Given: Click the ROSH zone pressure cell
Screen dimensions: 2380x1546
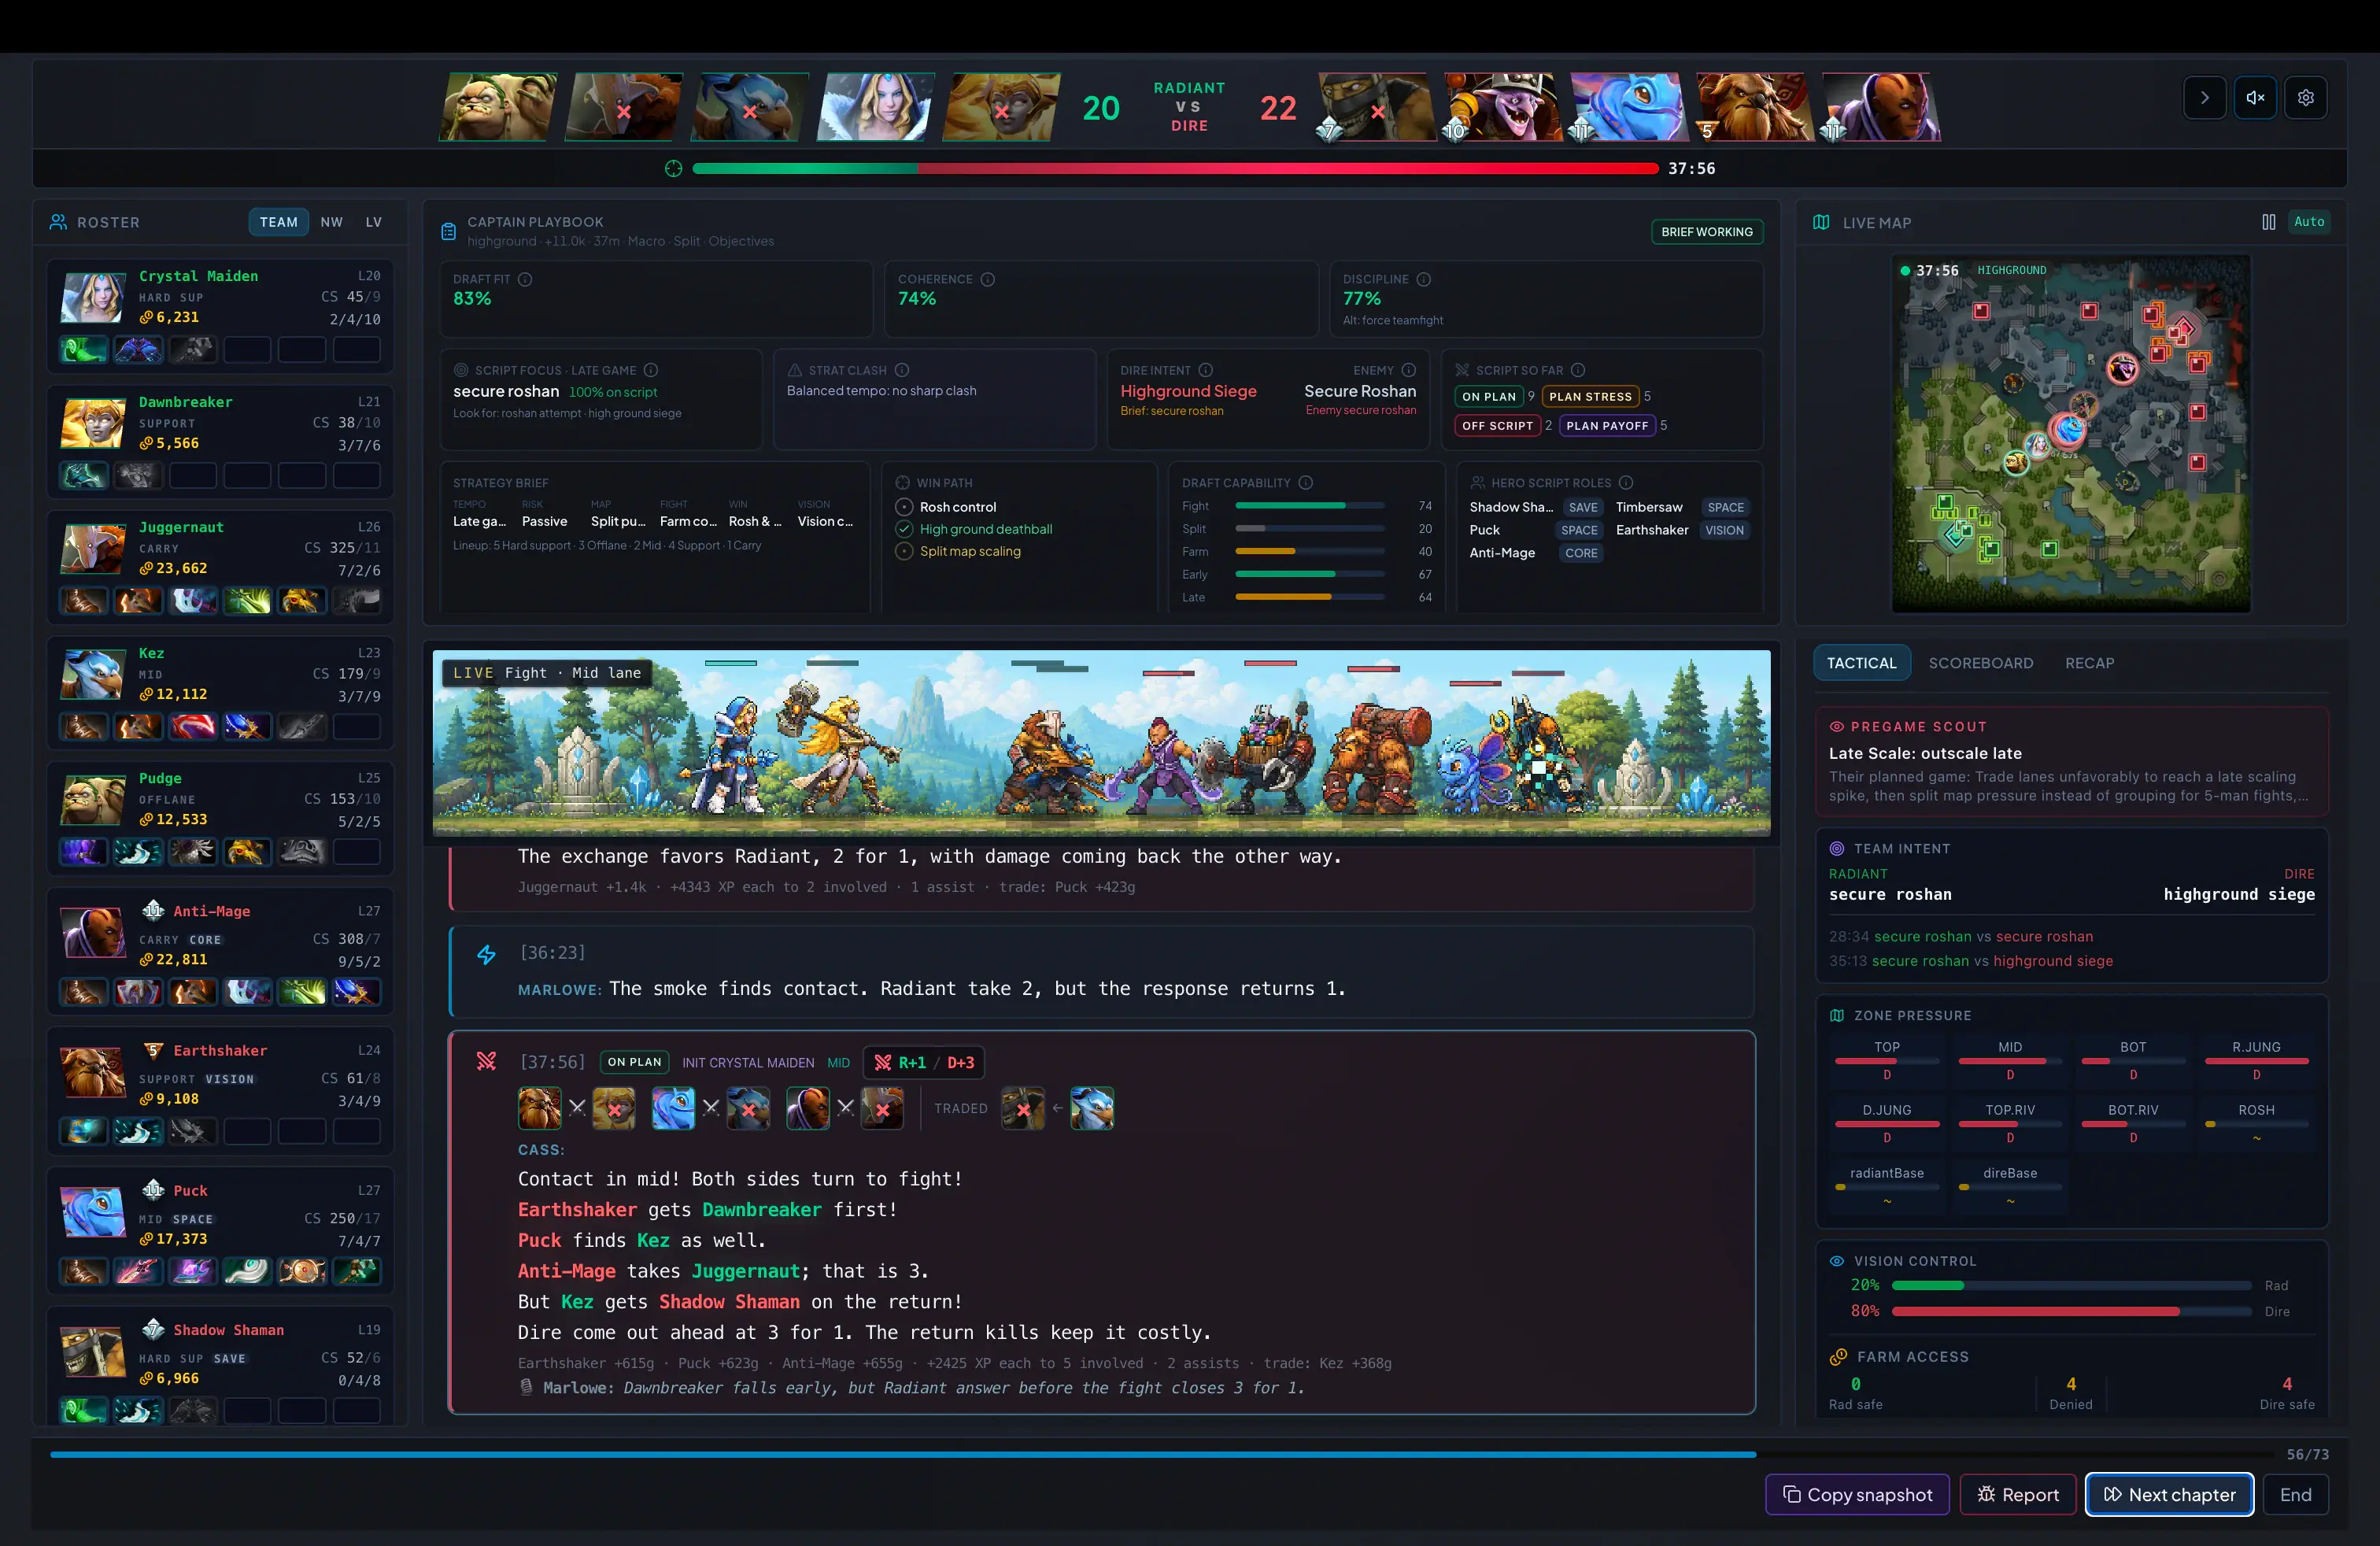Looking at the screenshot, I should pos(2256,1123).
